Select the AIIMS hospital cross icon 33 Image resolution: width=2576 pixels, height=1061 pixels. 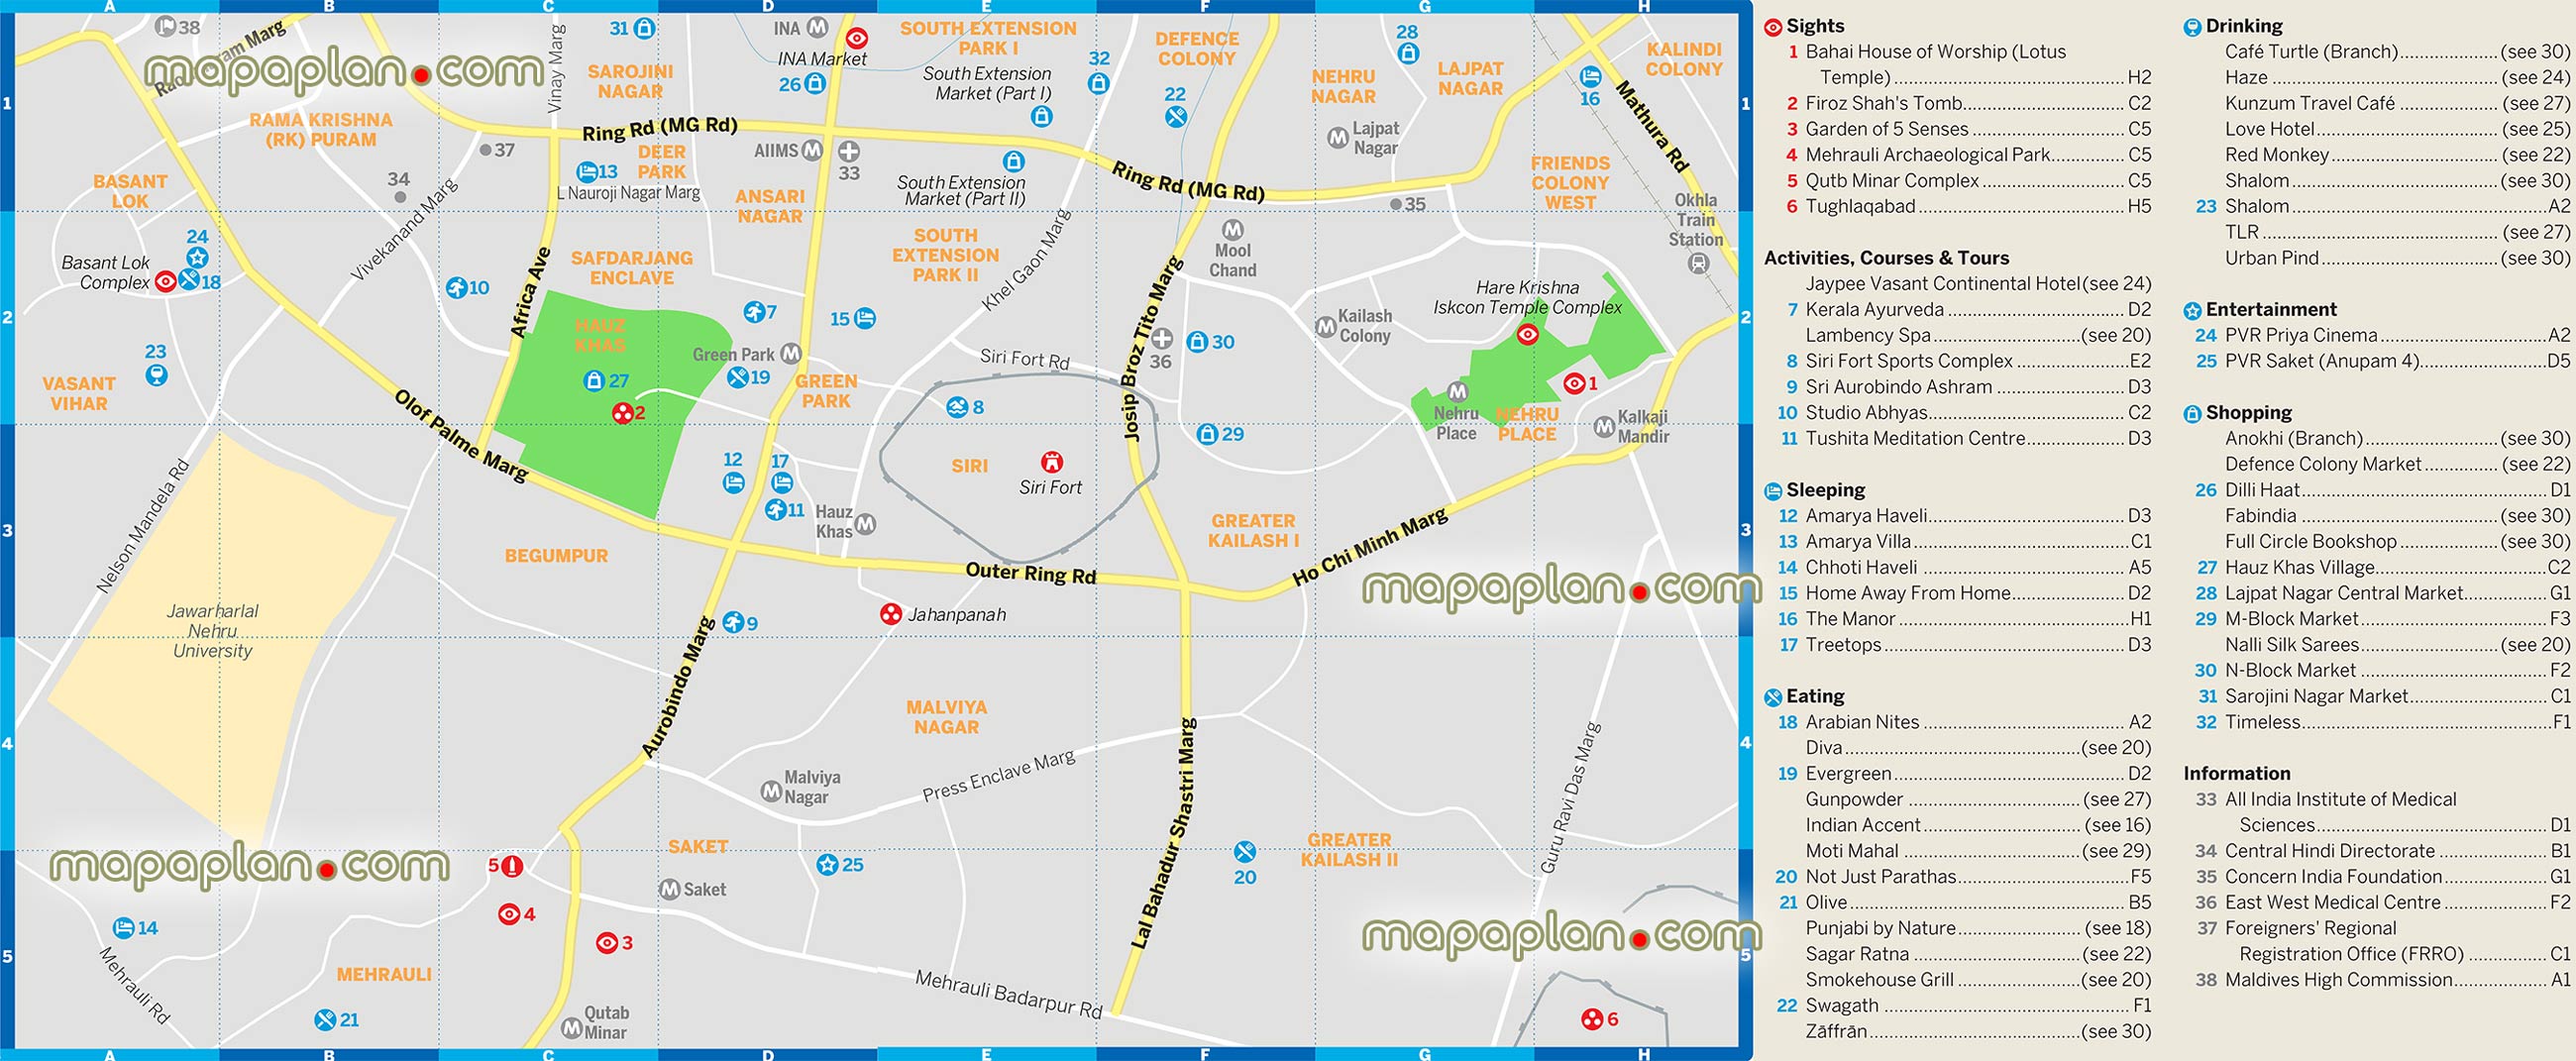[x=848, y=151]
